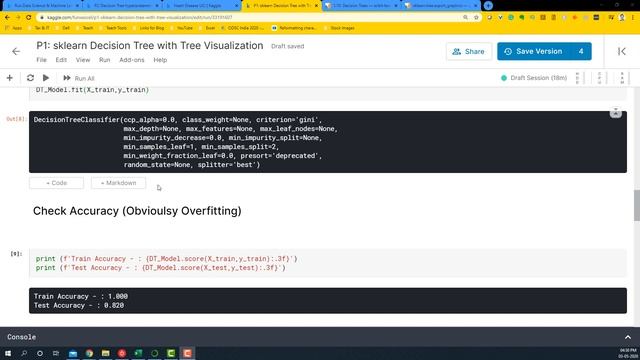Screen dimensions: 640x360
Task: Open the Stock Images bookmark
Action: pyautogui.click(x=340, y=28)
